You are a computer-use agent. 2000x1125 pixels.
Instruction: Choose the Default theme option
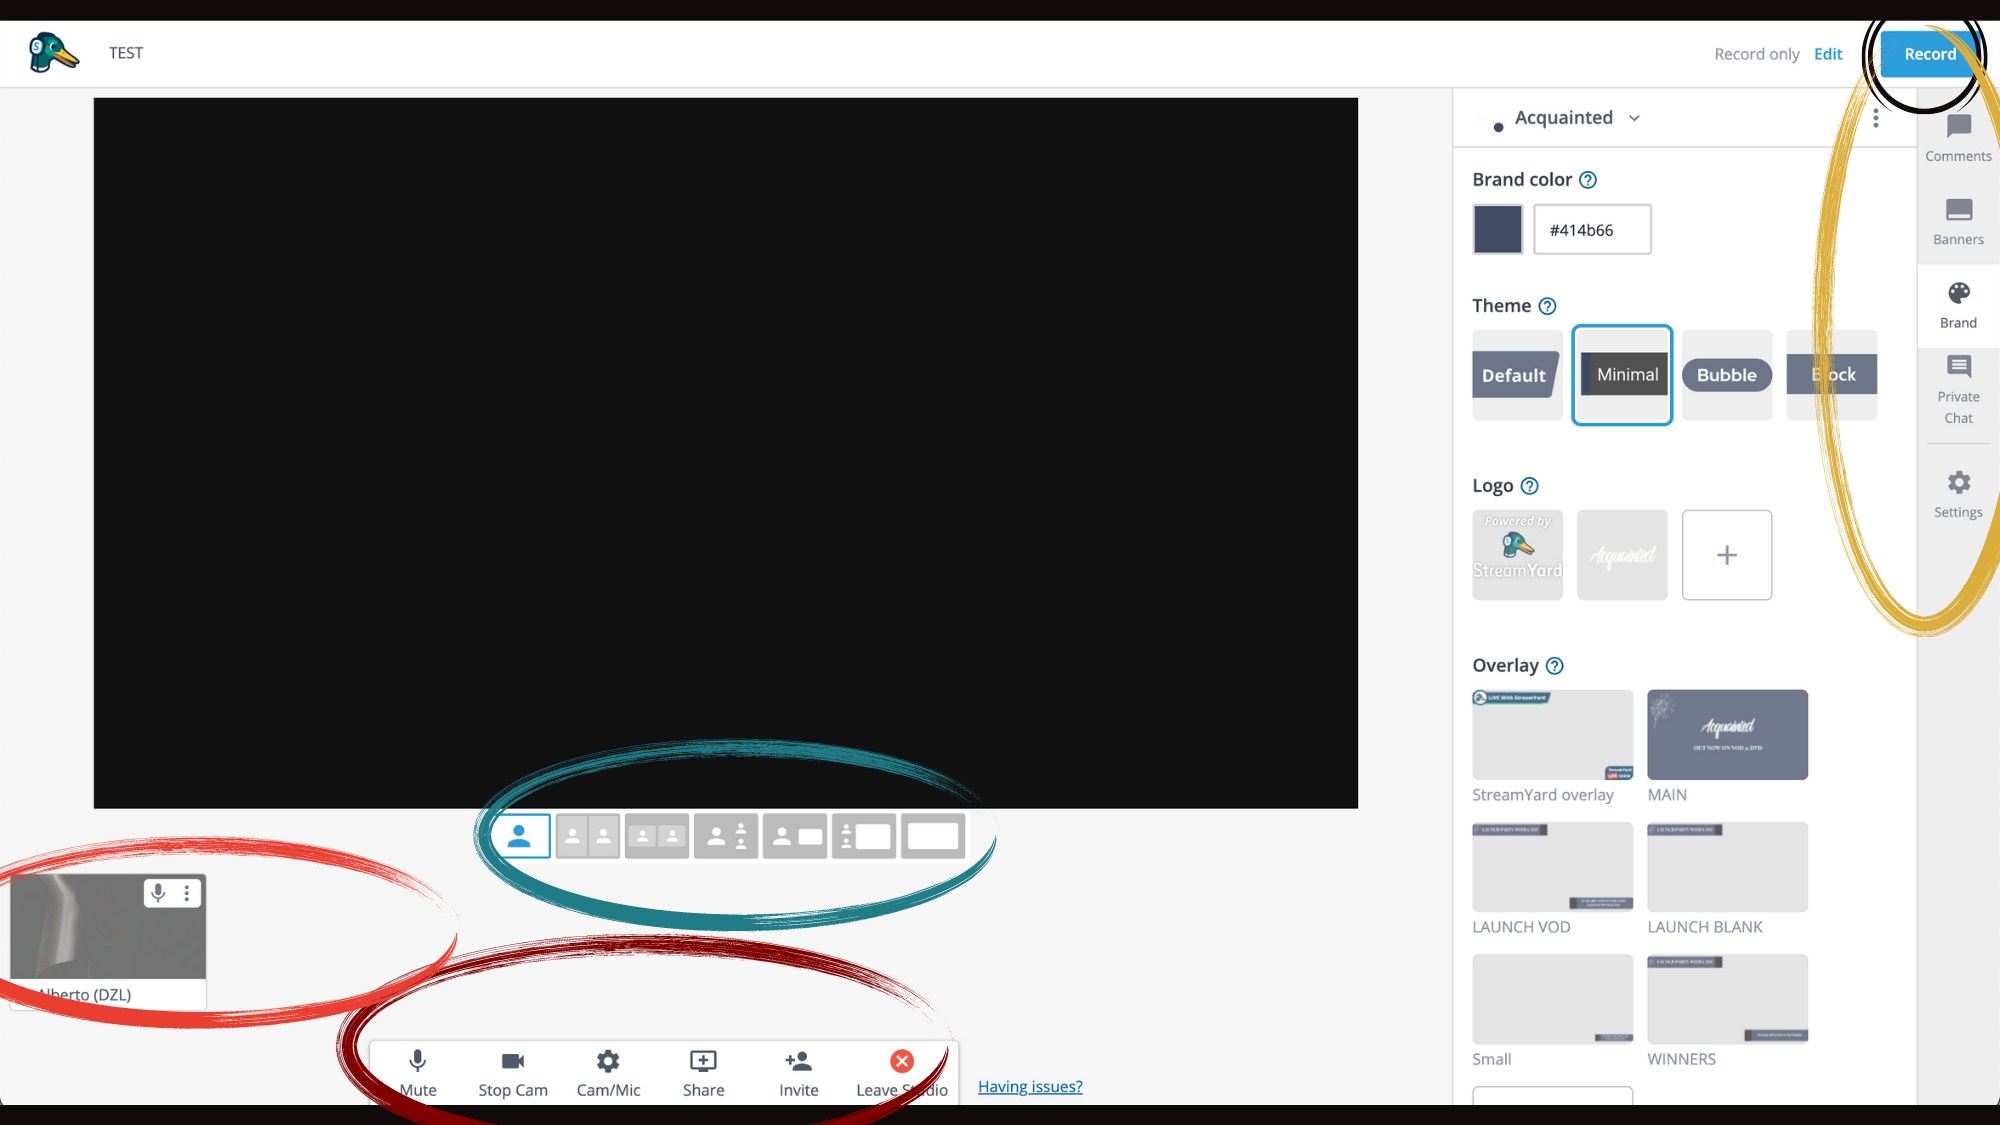point(1516,375)
